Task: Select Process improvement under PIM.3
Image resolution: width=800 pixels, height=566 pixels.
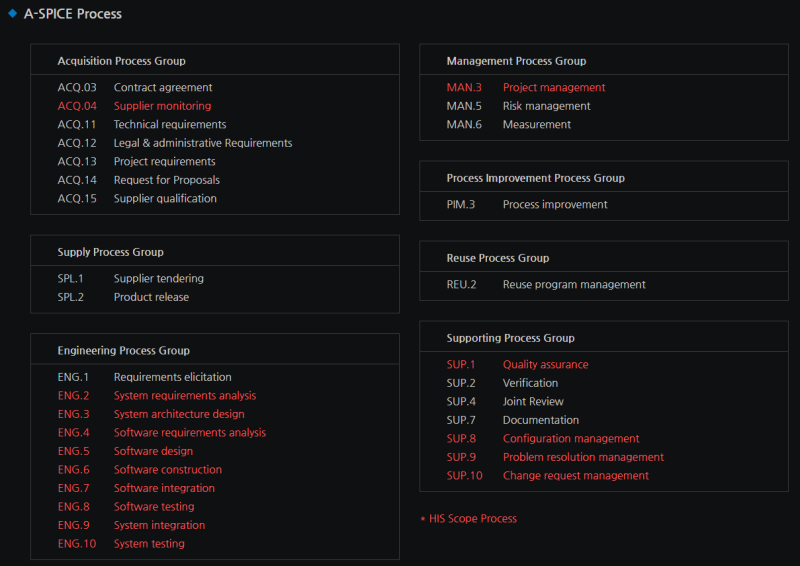Action: (x=554, y=205)
